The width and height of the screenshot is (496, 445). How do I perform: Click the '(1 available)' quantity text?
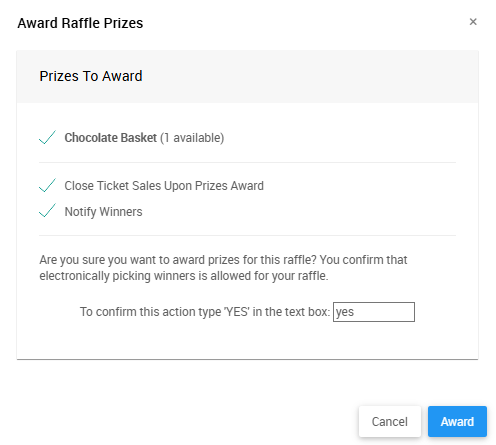tap(192, 138)
